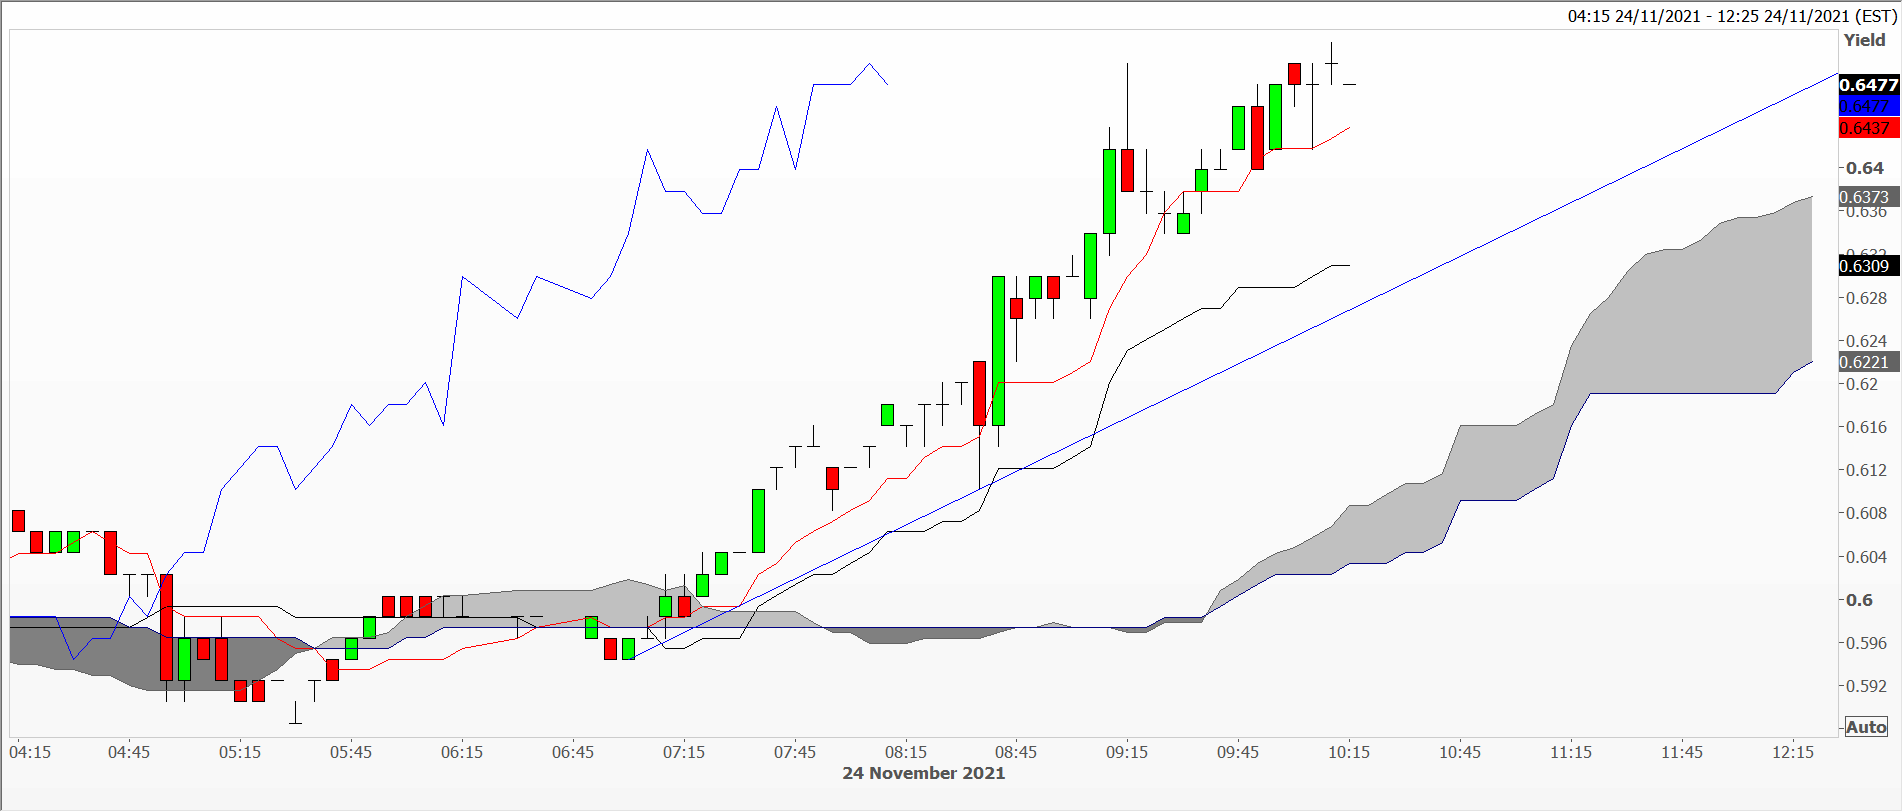This screenshot has width=1903, height=812.
Task: Click the 08:45 time axis label
Action: [x=1016, y=752]
